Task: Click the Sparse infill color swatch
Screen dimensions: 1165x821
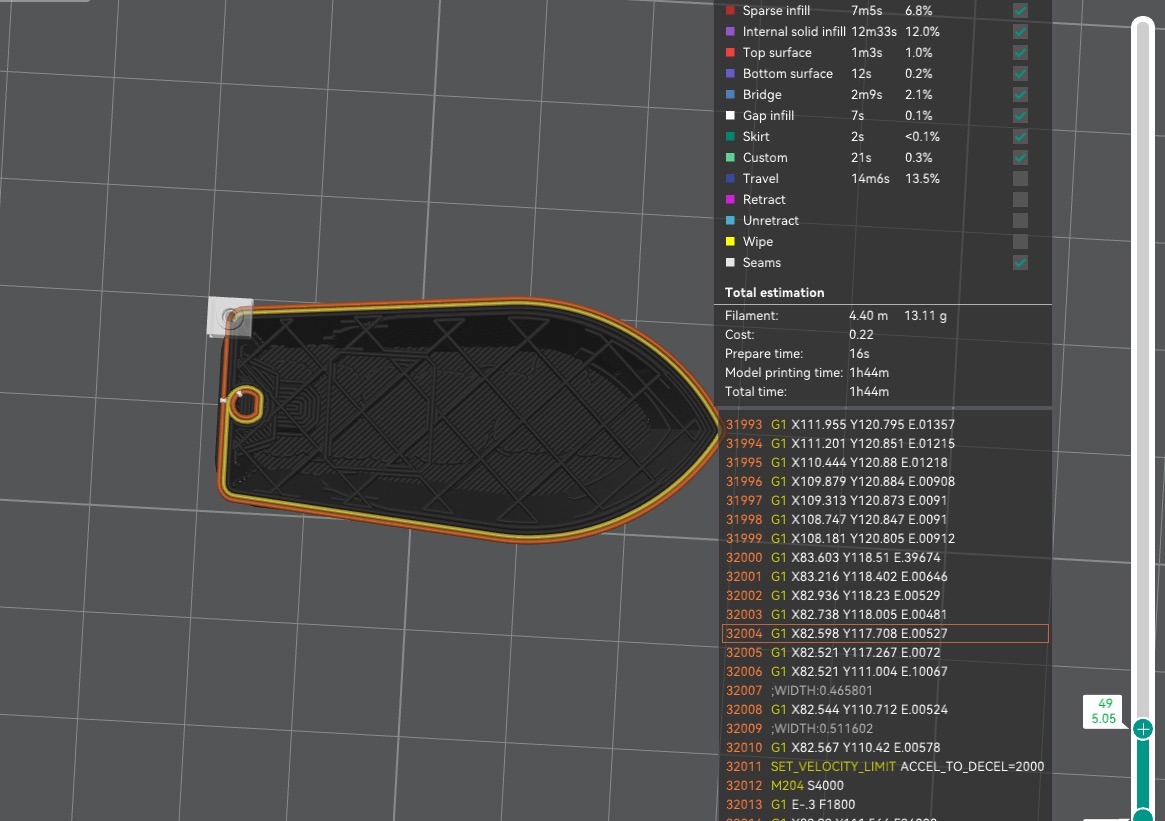Action: (730, 10)
